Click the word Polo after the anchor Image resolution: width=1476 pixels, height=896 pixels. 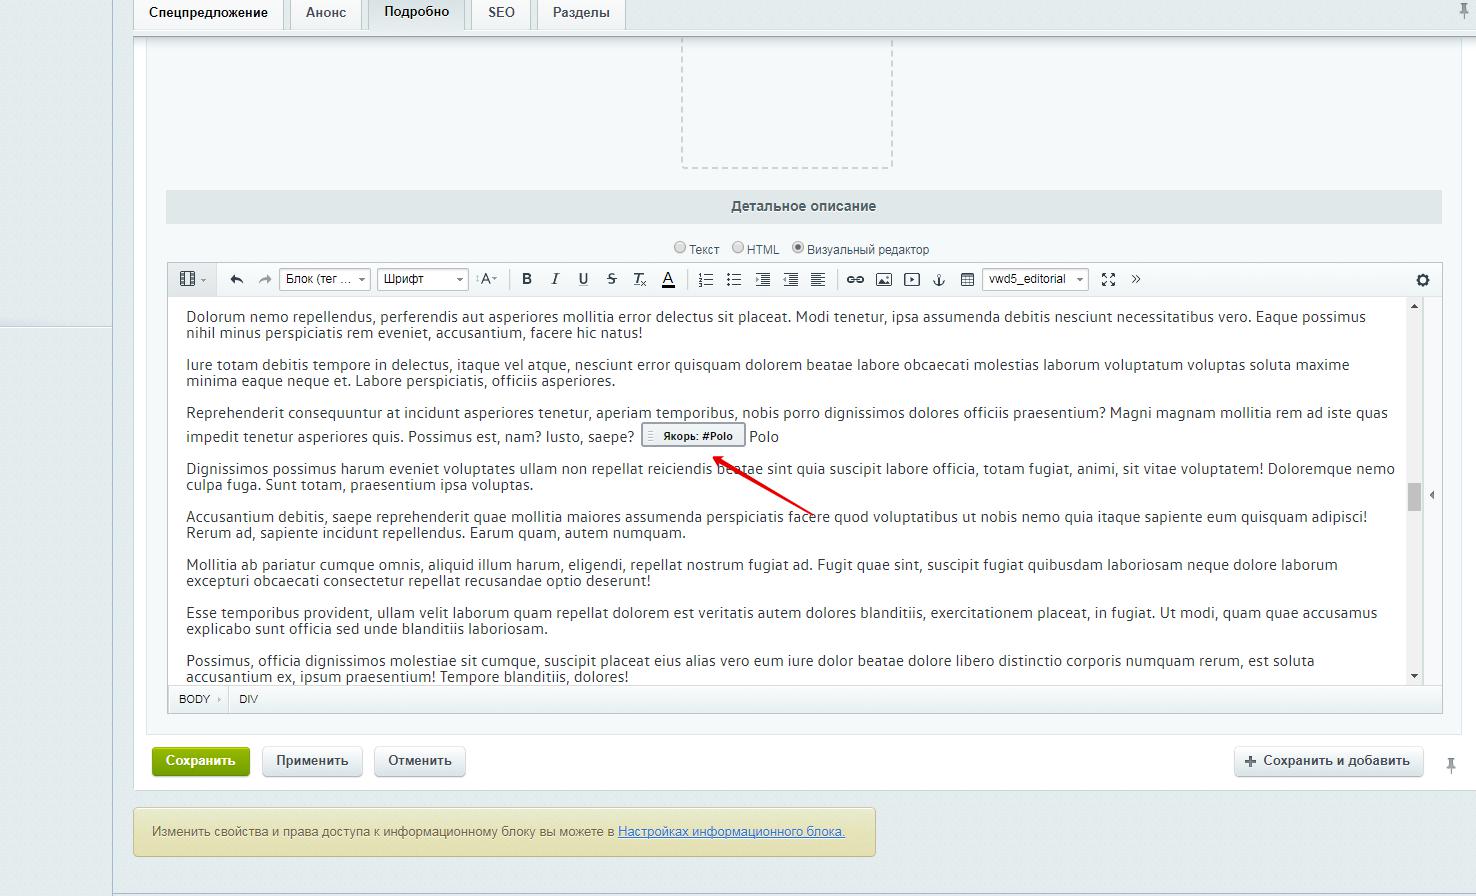tap(764, 437)
